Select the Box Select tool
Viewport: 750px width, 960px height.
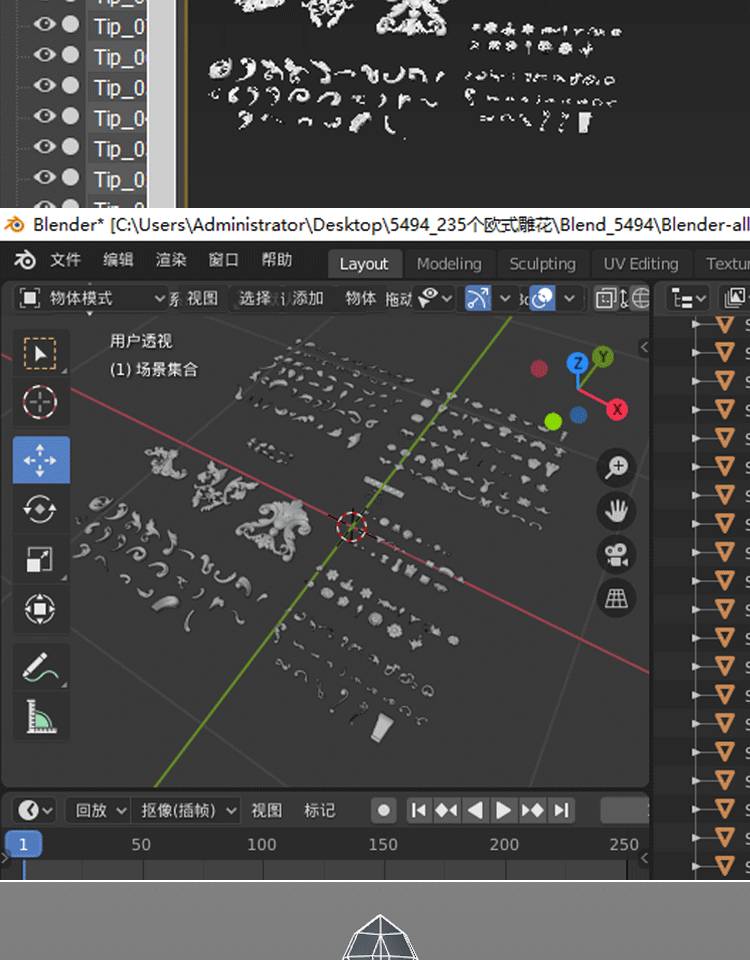[40, 353]
